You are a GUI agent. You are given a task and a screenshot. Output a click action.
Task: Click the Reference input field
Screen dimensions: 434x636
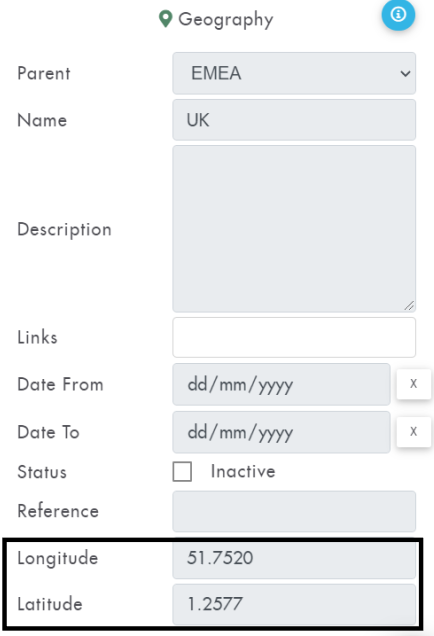(x=294, y=511)
